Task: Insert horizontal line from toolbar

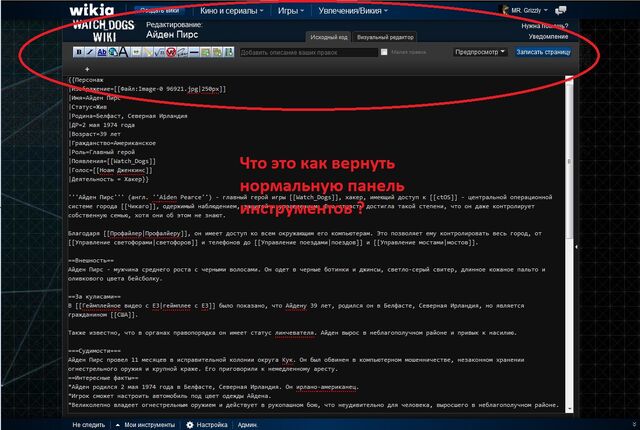Action: (x=194, y=52)
